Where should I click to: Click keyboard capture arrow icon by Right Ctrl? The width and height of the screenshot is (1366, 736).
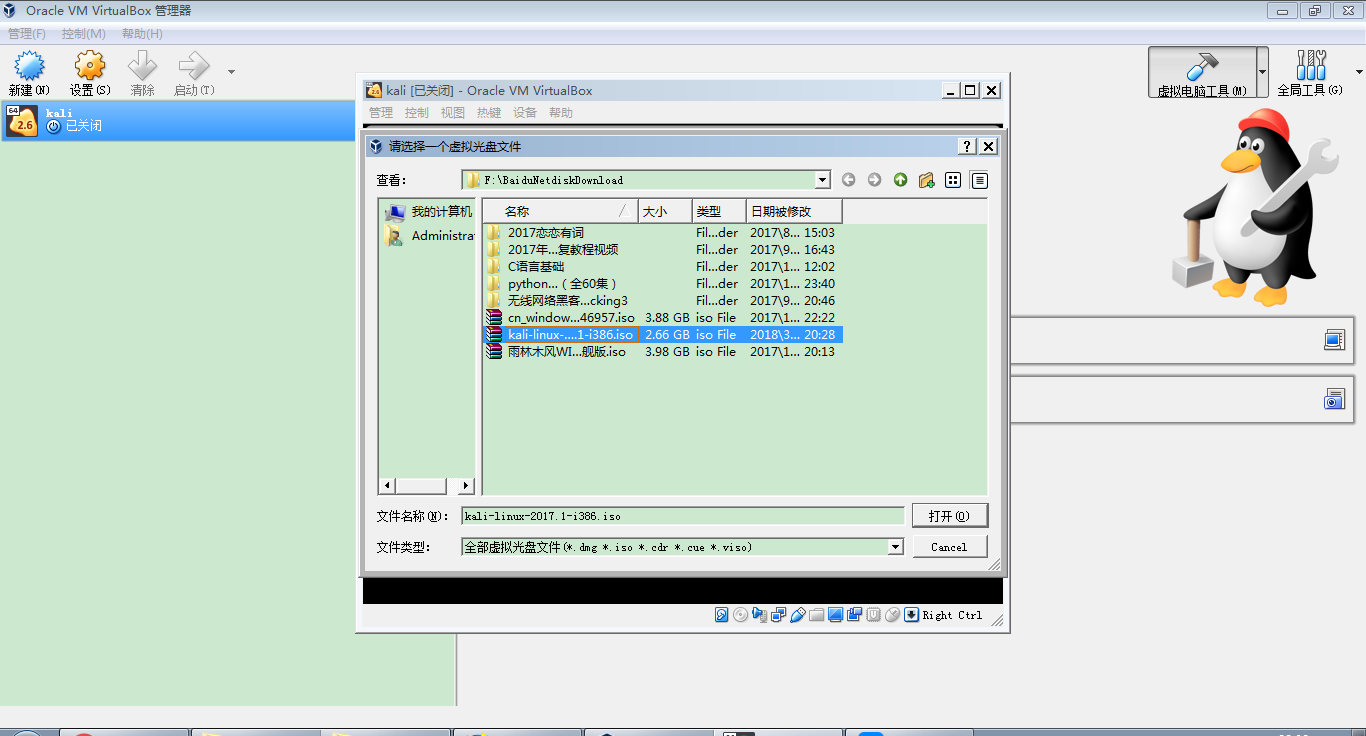(911, 615)
